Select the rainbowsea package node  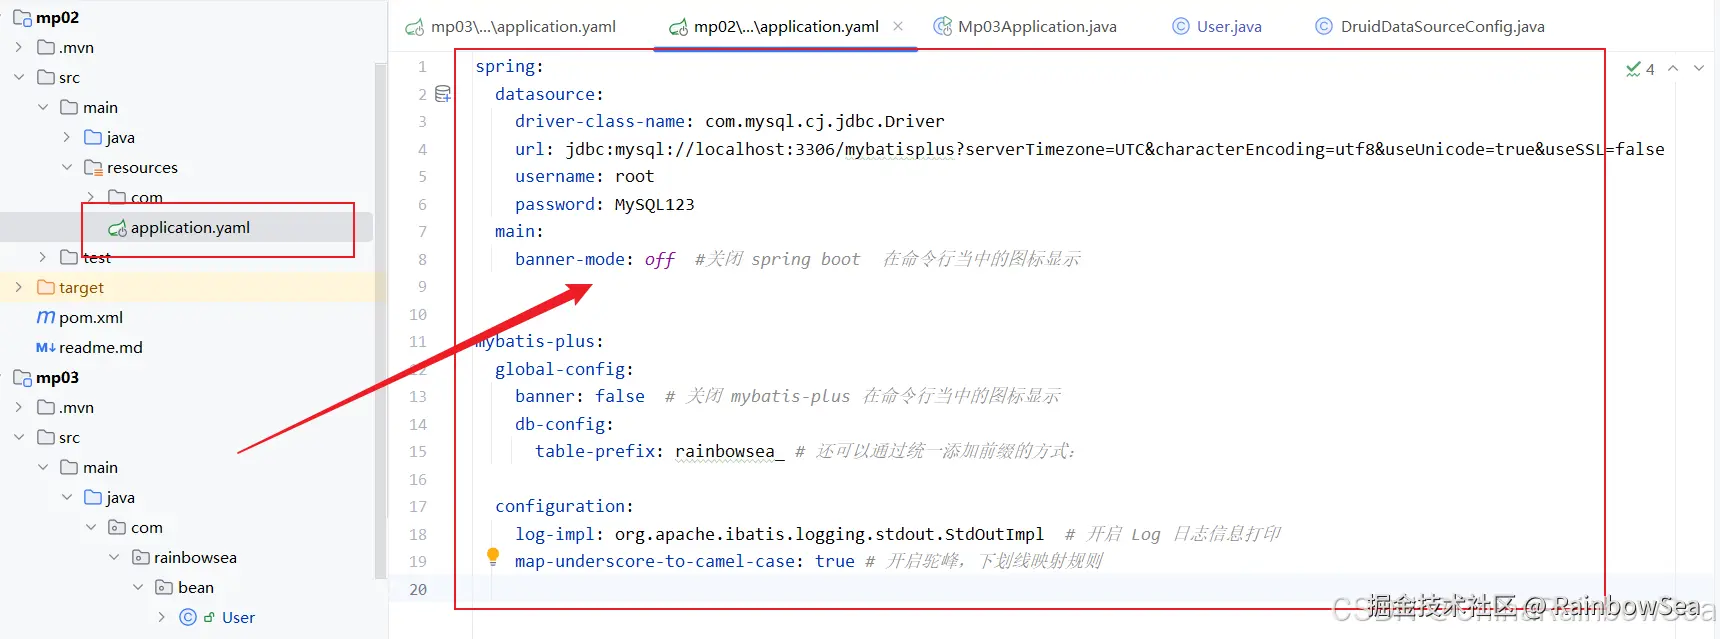[195, 558]
